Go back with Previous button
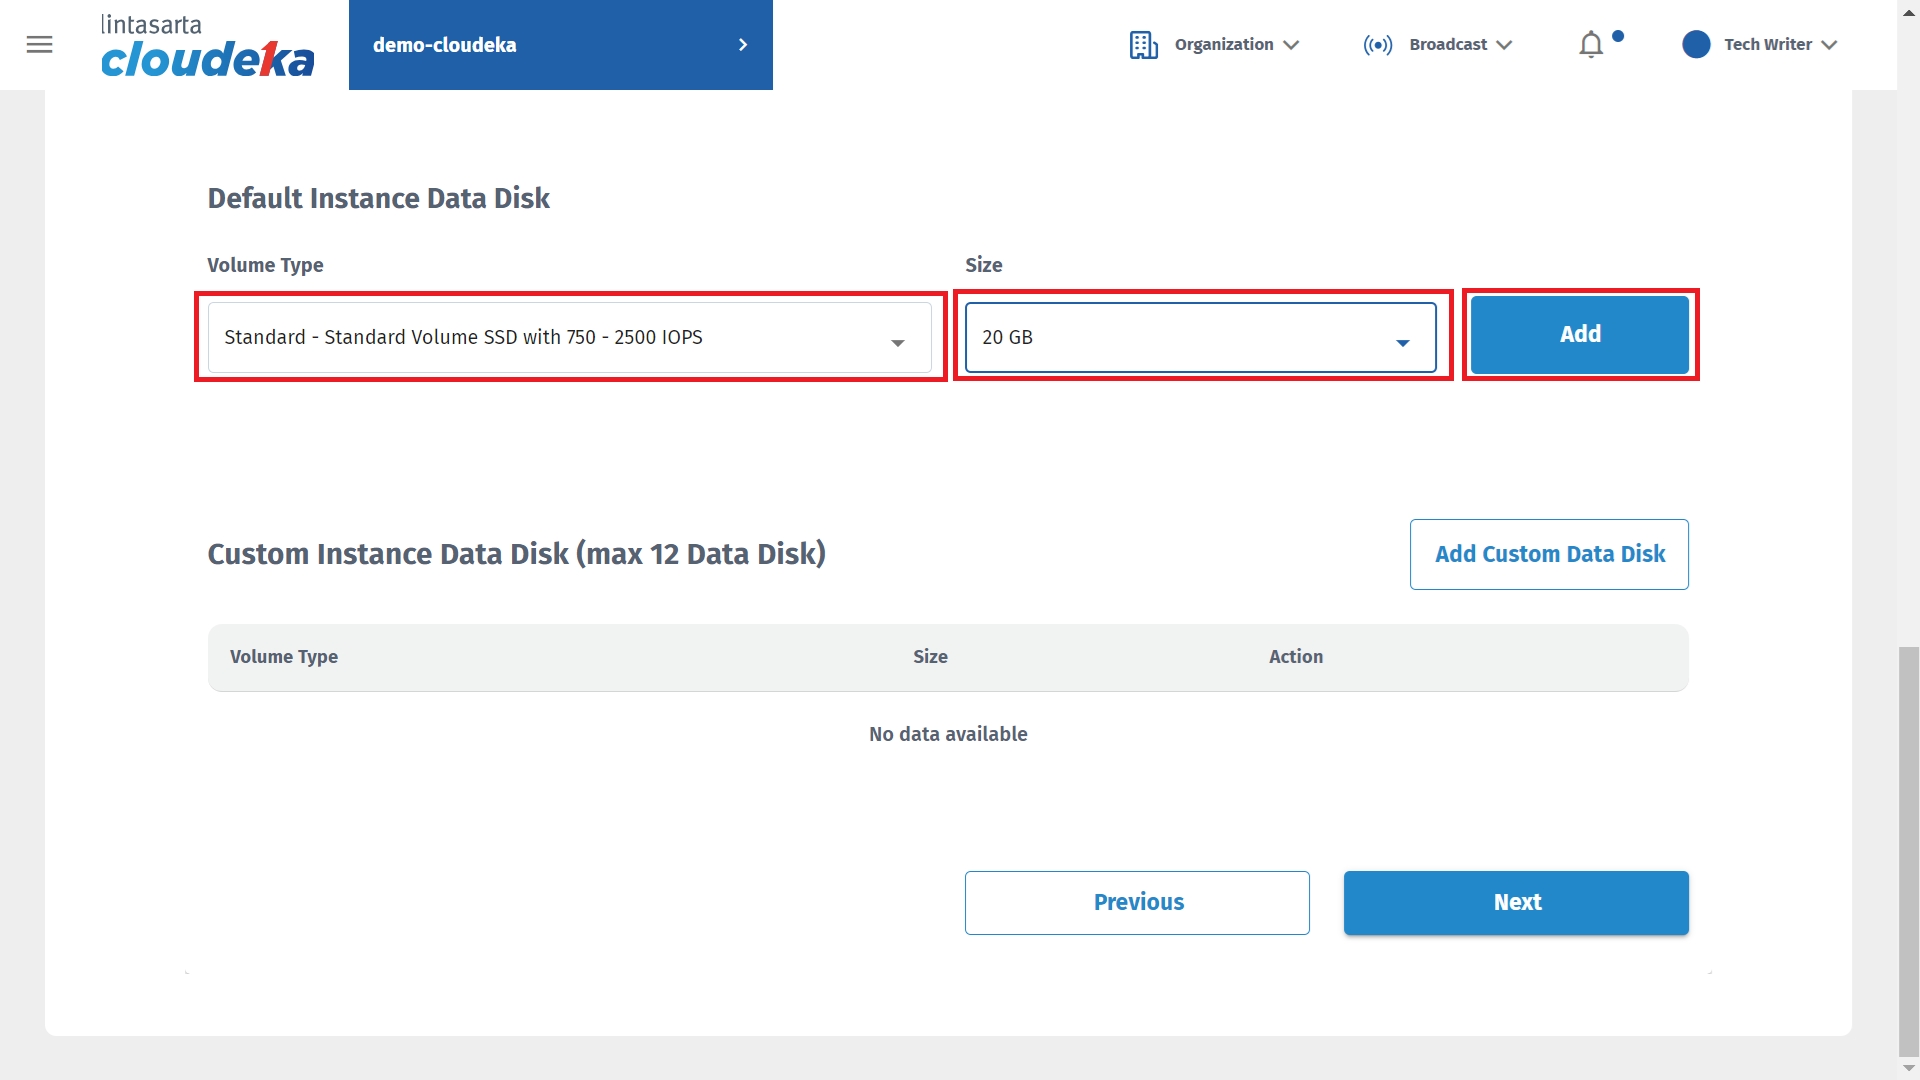The image size is (1920, 1080). [x=1137, y=903]
